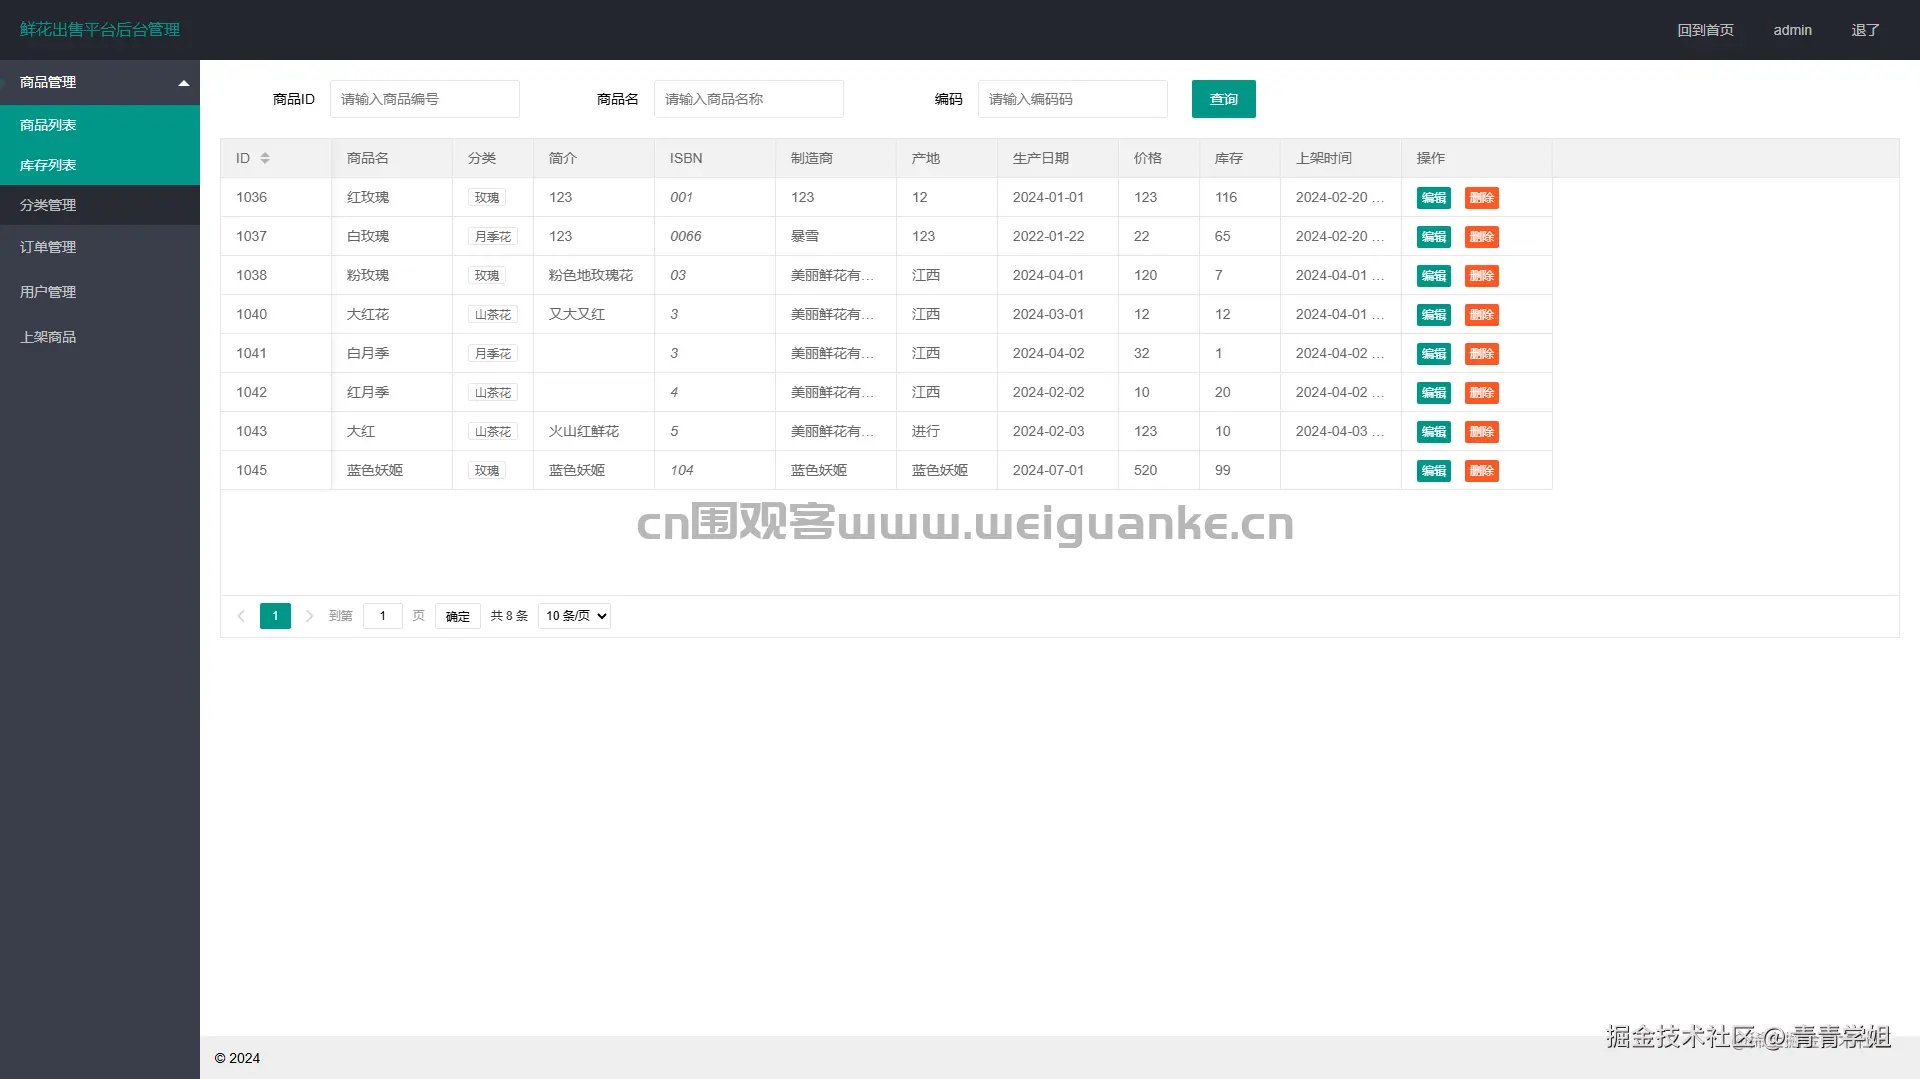Open 分类管理 in sidebar
This screenshot has height=1079, width=1920.
(x=100, y=205)
